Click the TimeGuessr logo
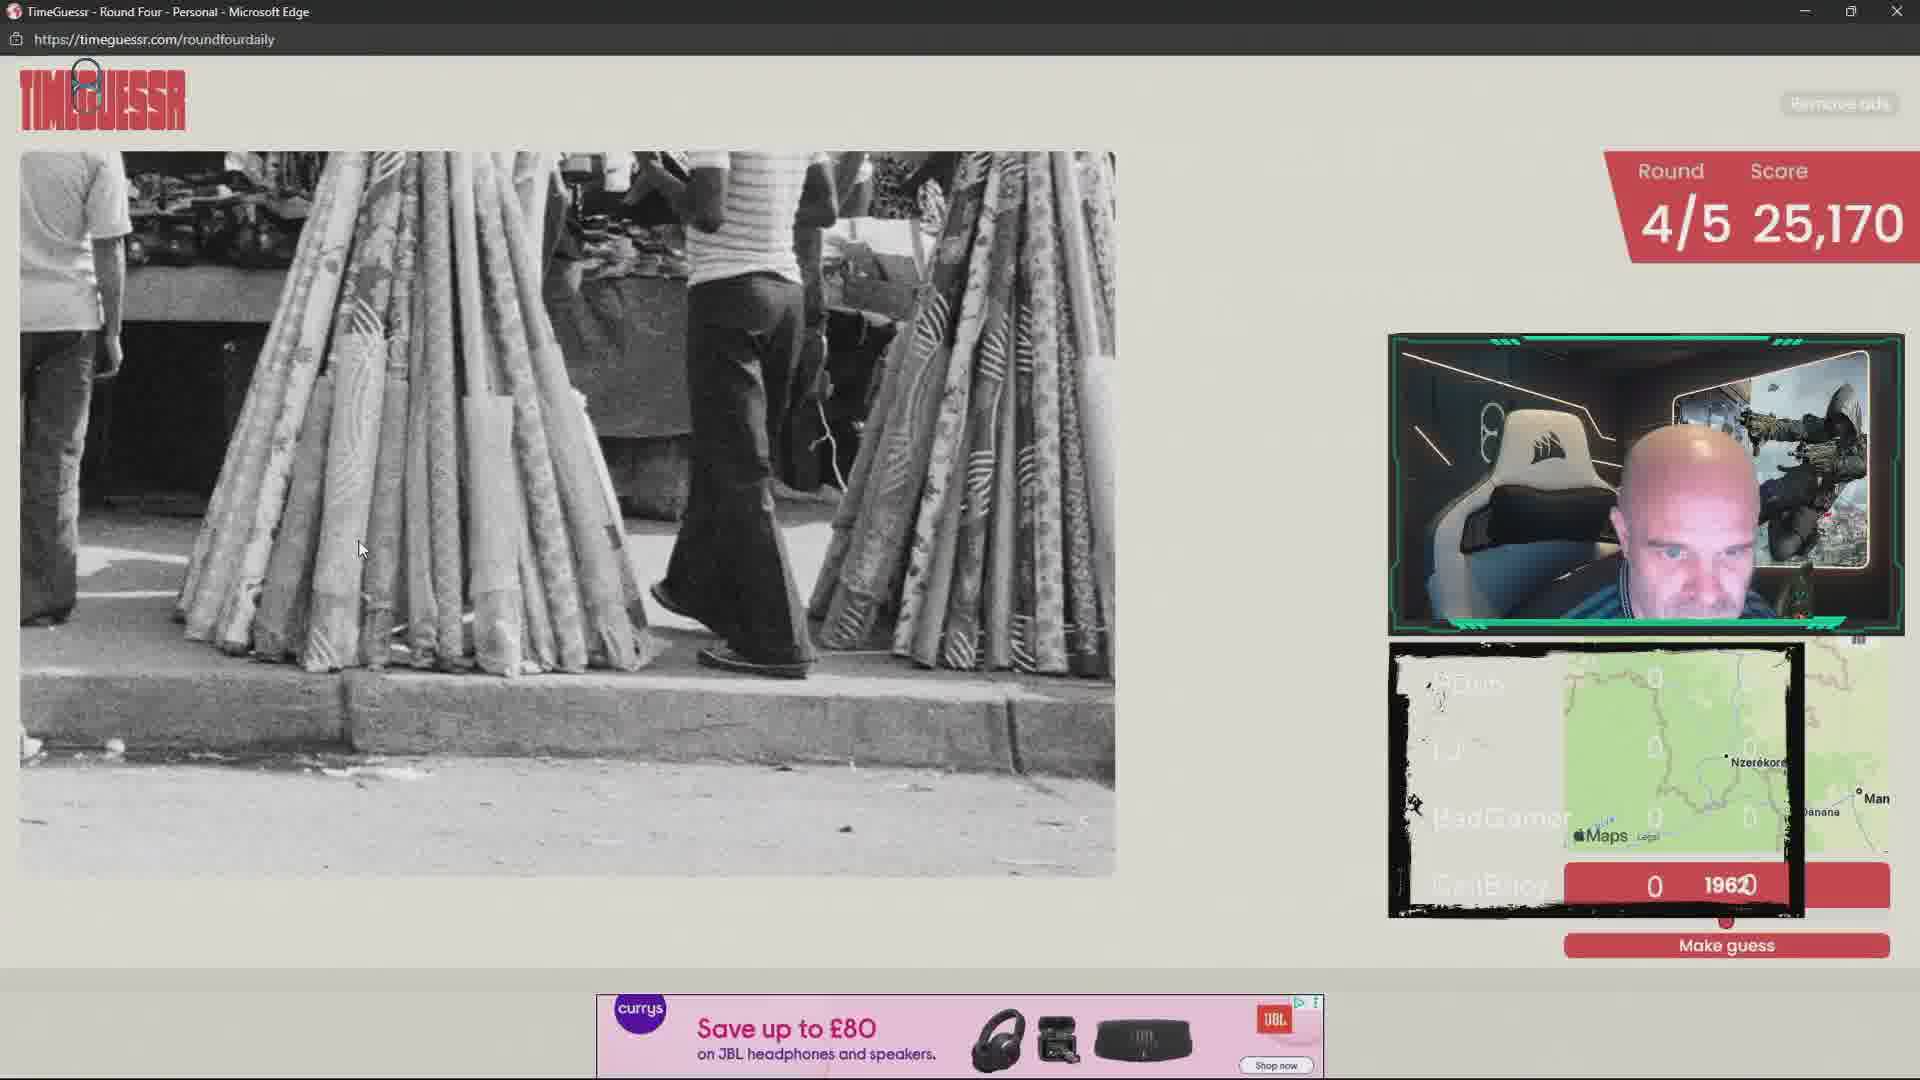The image size is (1920, 1080). [102, 99]
